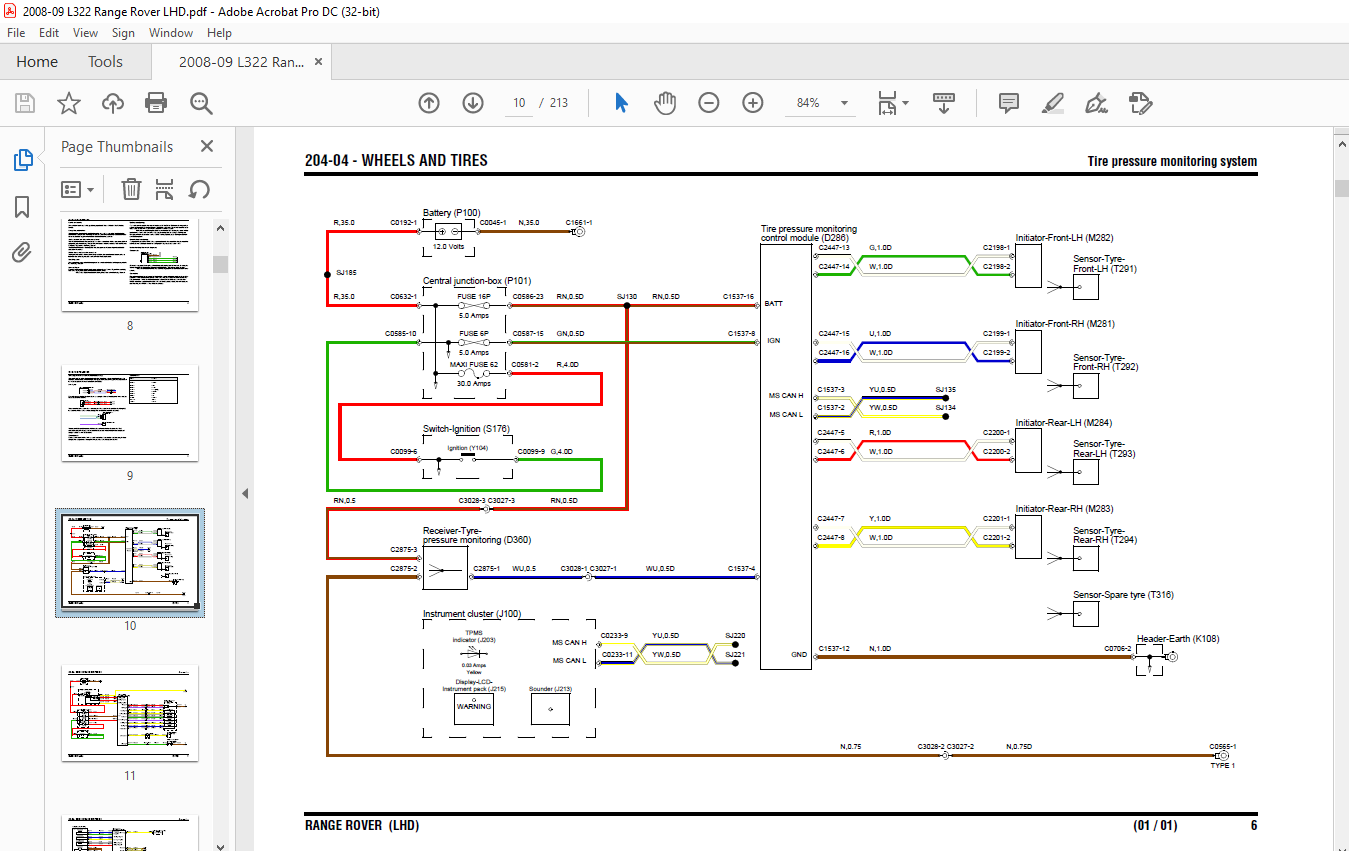Click the upload to cloud icon
Image resolution: width=1349 pixels, height=851 pixels.
(x=113, y=103)
